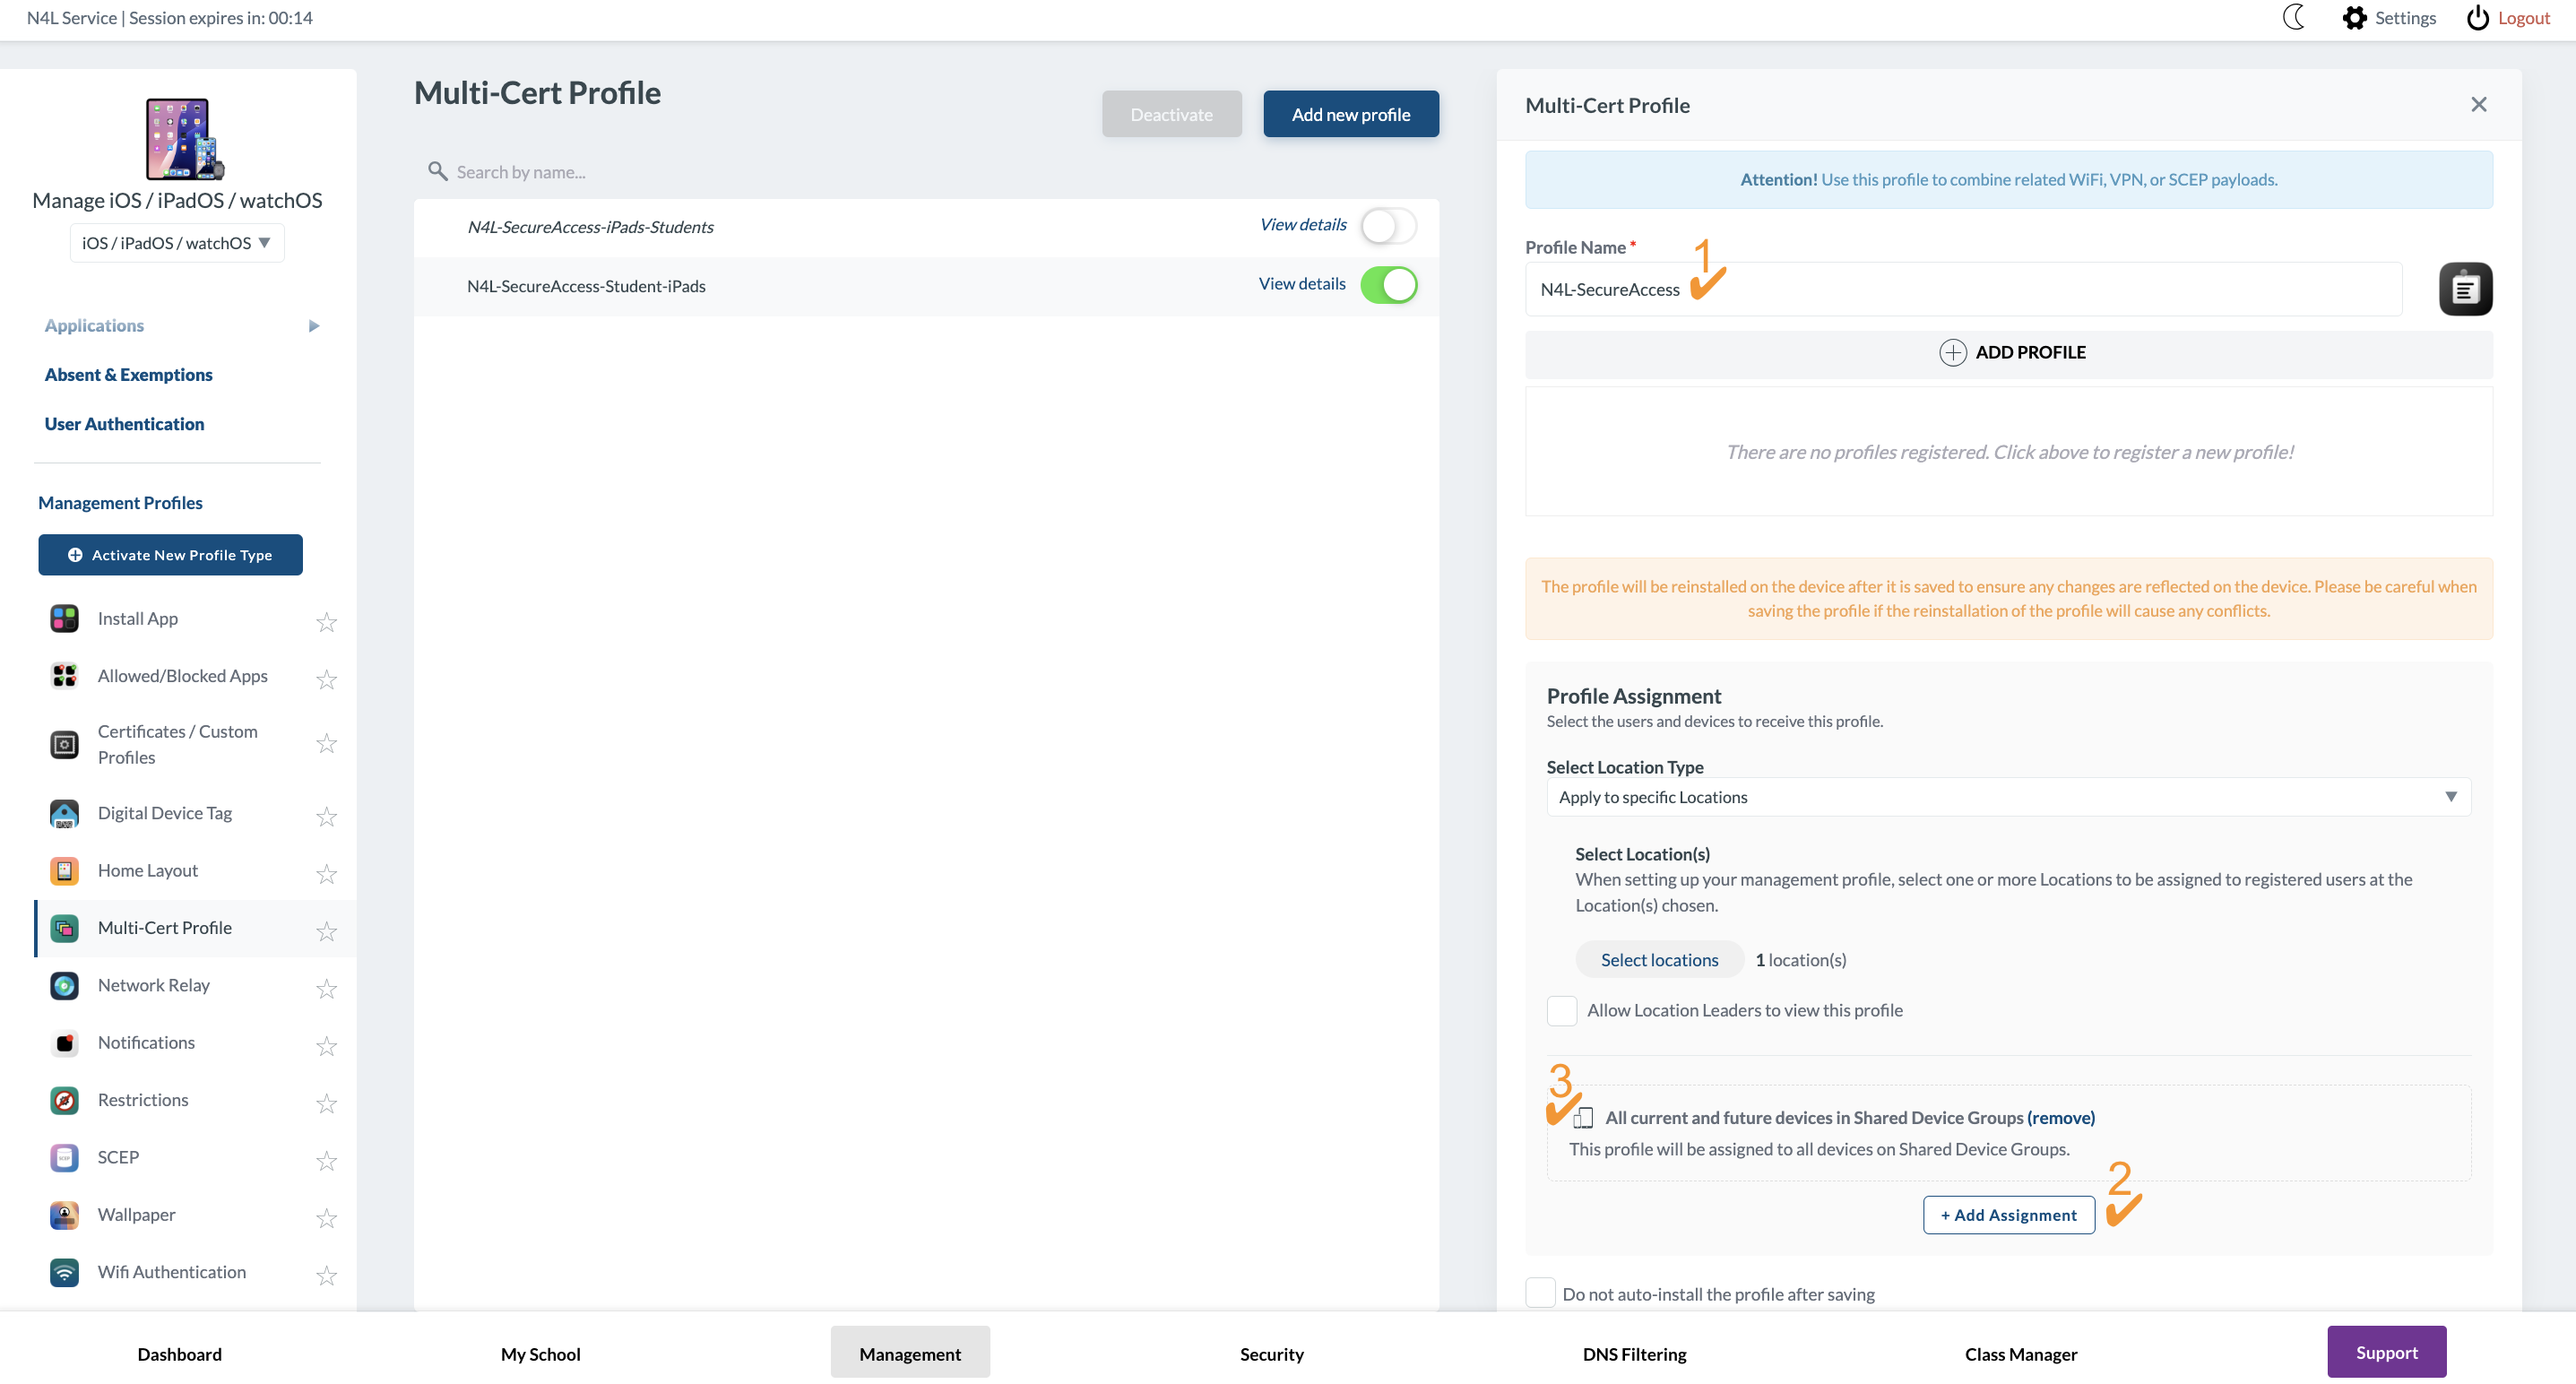Click the Add Assignment button
The width and height of the screenshot is (2576, 1384).
[x=2008, y=1215]
